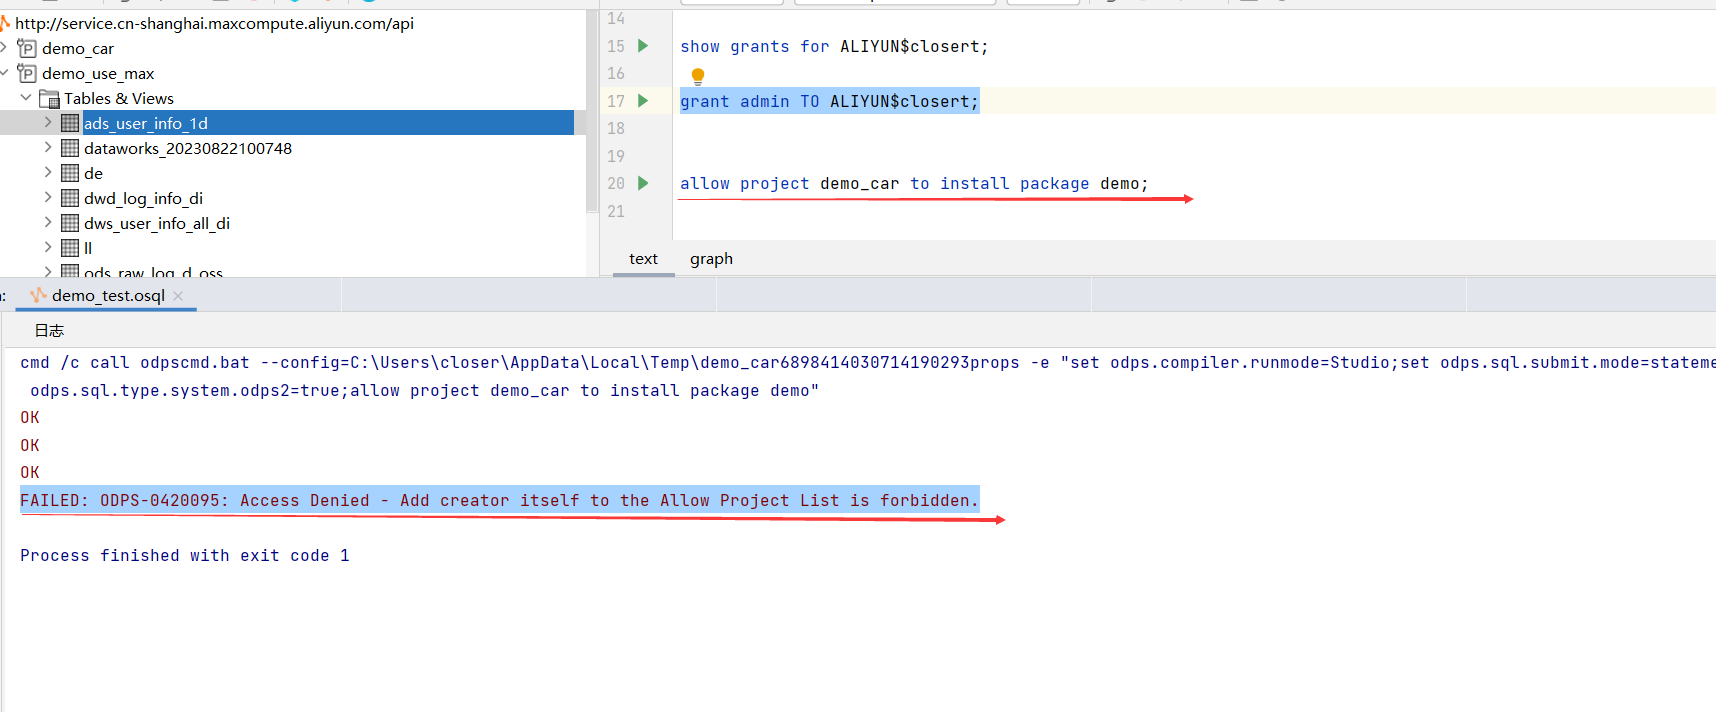The image size is (1716, 712).
Task: Click the dwd_log_info_di table icon
Action: pos(70,198)
